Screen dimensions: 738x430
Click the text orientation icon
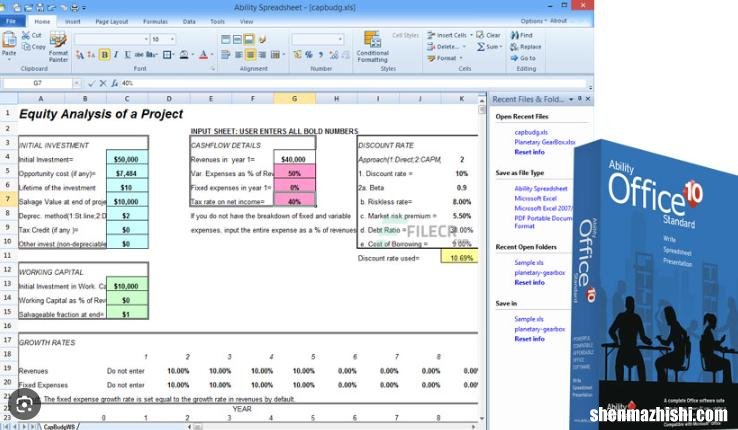coord(262,40)
